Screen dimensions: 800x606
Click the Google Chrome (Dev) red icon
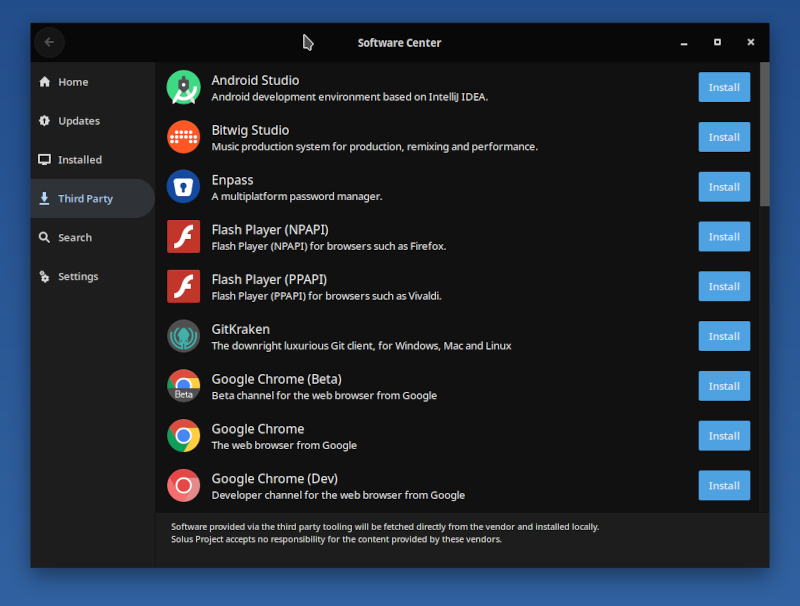pos(183,486)
